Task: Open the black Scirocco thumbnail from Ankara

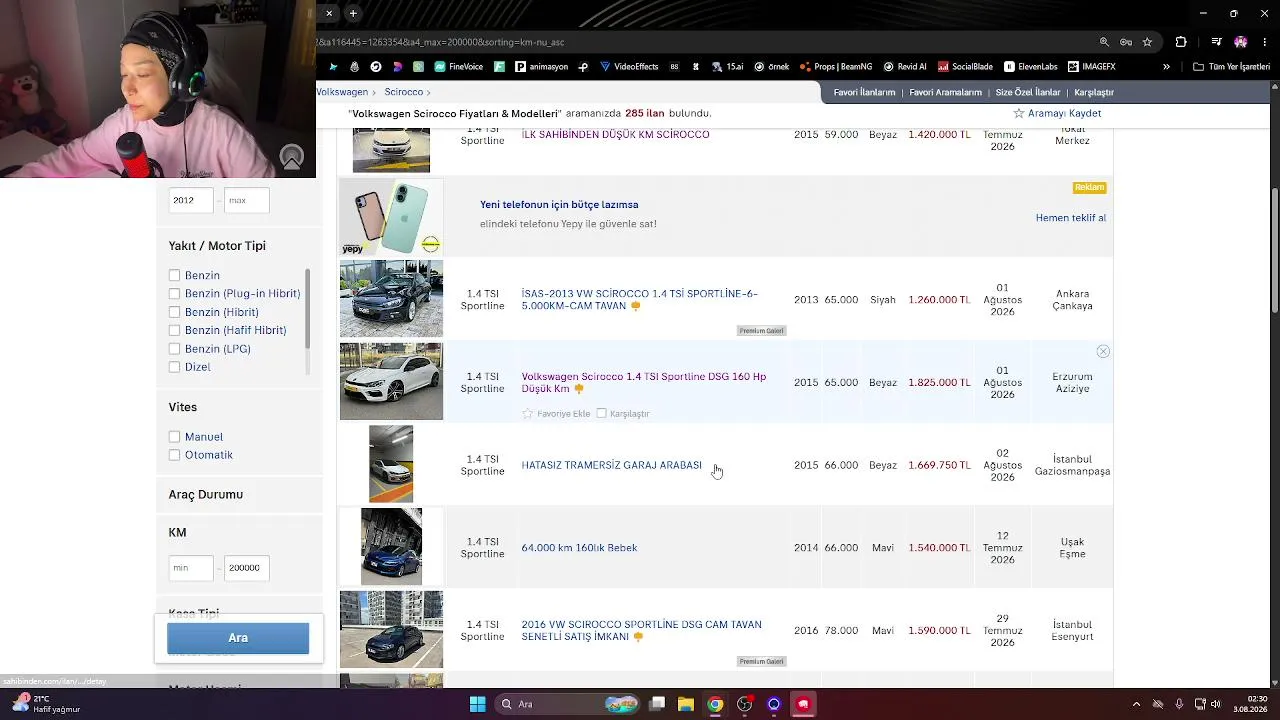Action: (391, 298)
